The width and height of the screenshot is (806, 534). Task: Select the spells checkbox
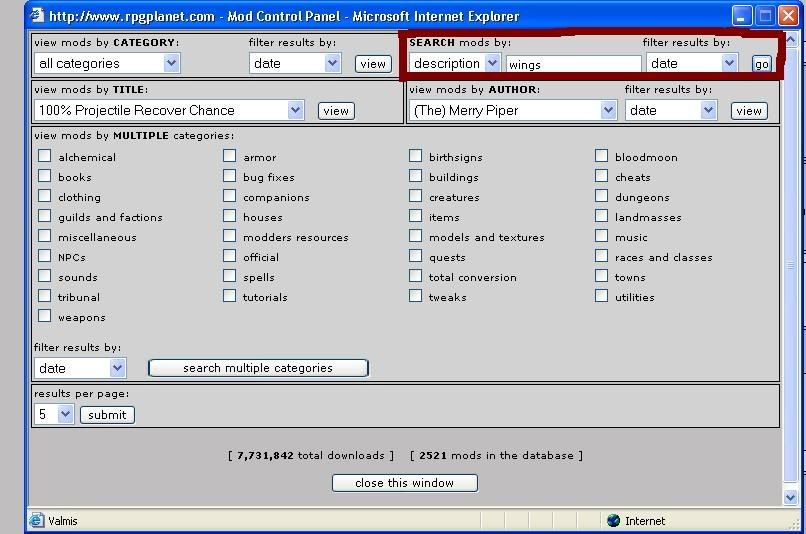coord(229,276)
